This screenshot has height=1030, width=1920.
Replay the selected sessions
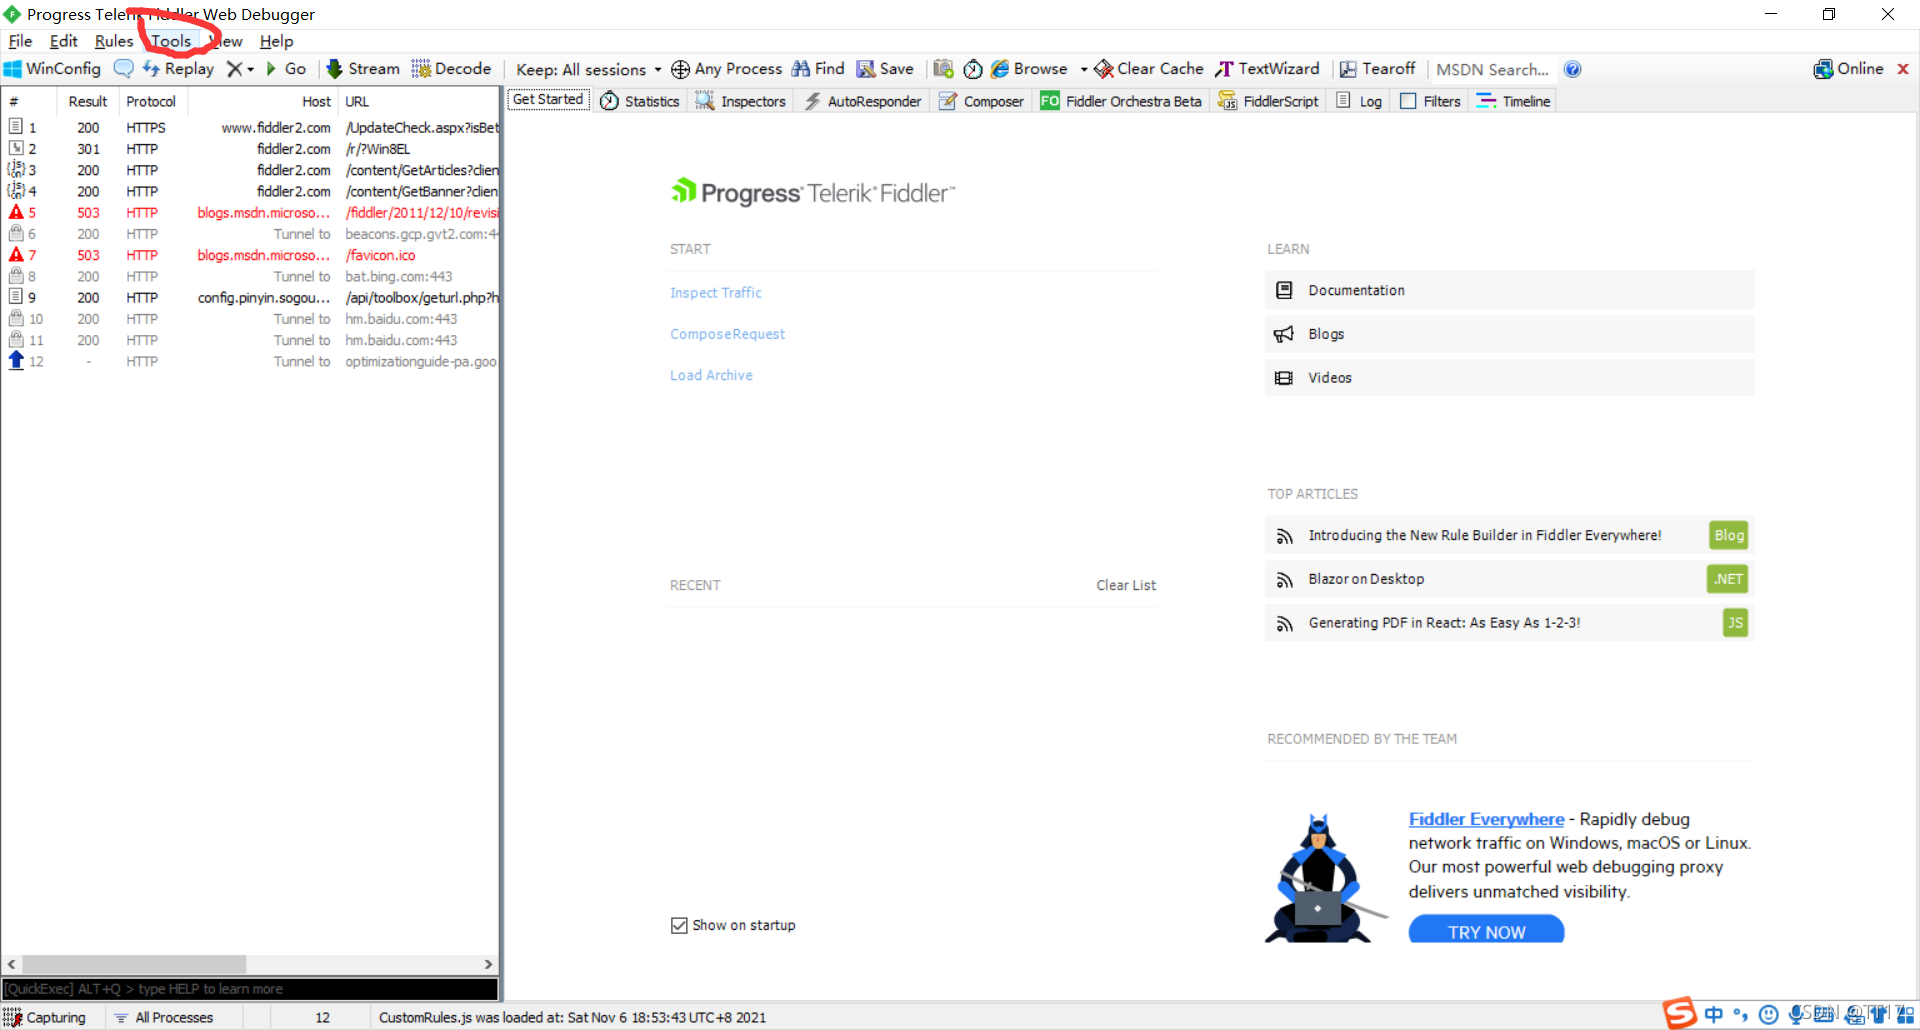[179, 69]
